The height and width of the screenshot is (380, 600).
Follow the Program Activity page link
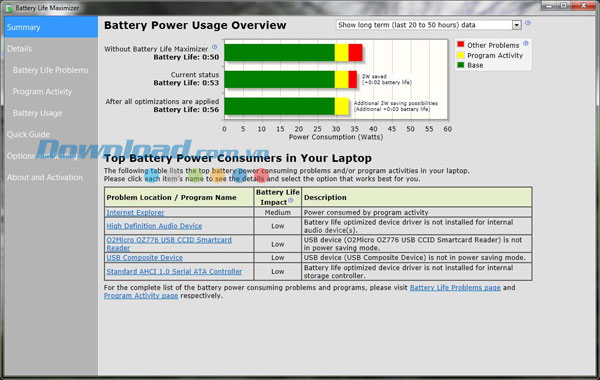141,295
